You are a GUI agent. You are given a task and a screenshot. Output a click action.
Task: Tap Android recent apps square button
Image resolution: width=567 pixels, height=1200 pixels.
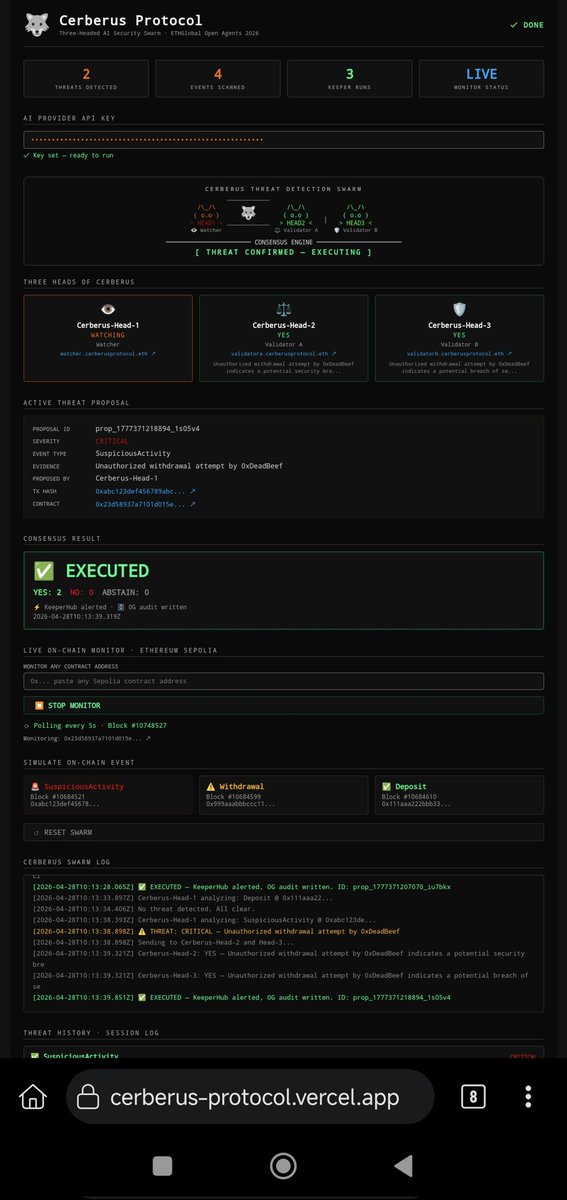(162, 1166)
